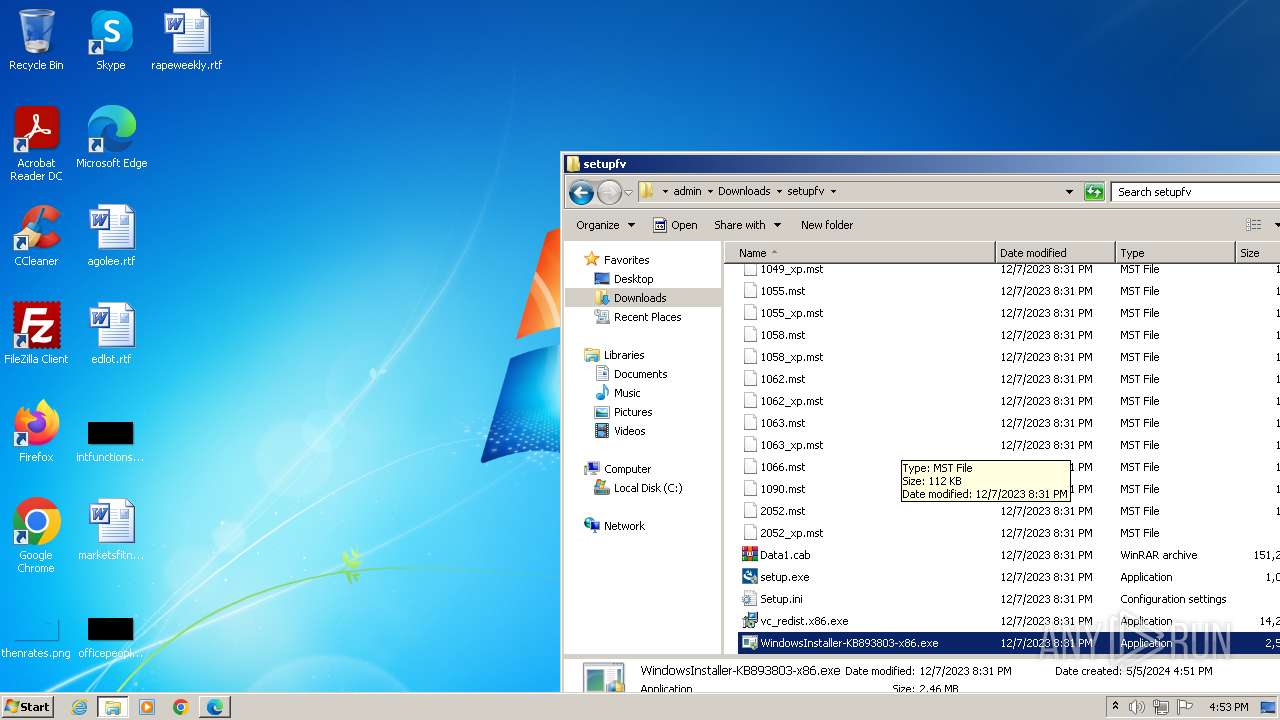Open Microsoft Edge from the taskbar
Viewport: 1280px width, 720px height.
[x=215, y=707]
